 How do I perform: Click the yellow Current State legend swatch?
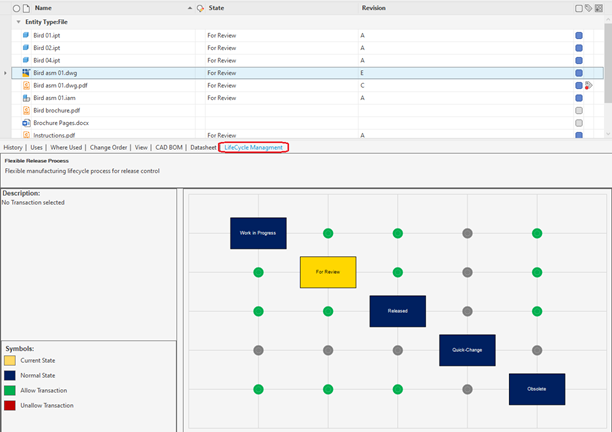(10, 360)
